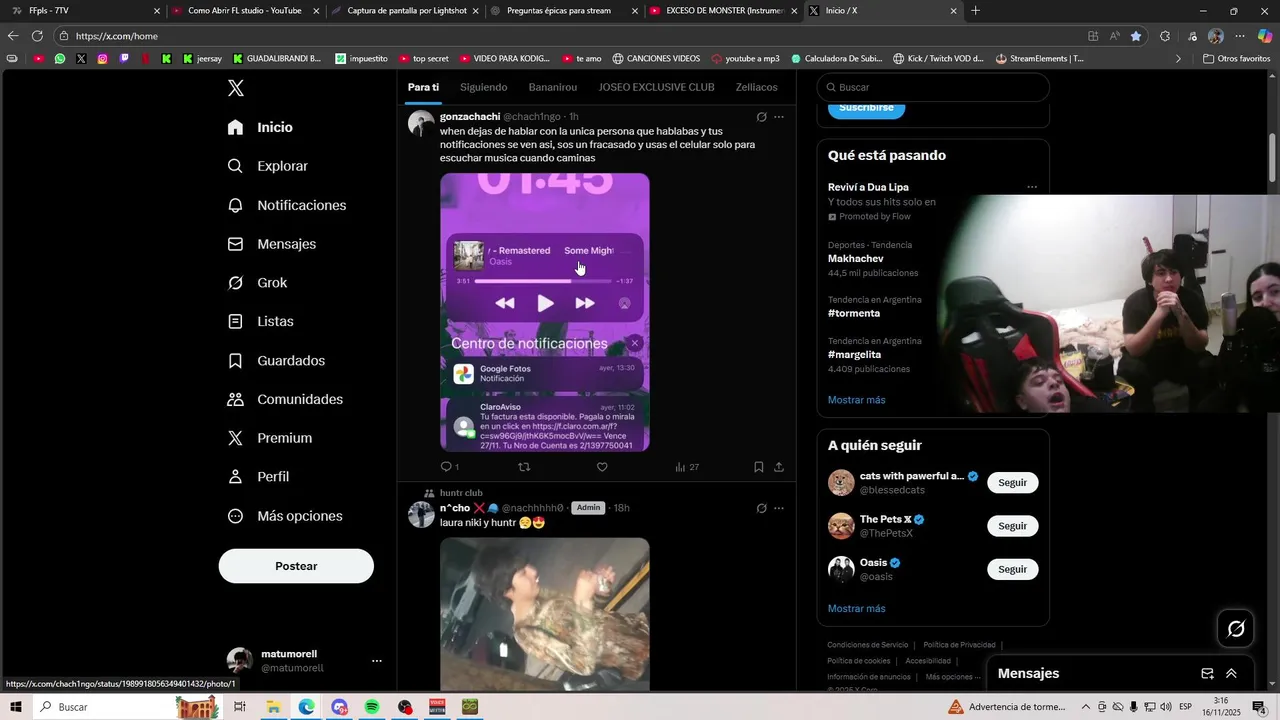The width and height of the screenshot is (1280, 720).
Task: Open Más opciones menu
Action: point(285,516)
